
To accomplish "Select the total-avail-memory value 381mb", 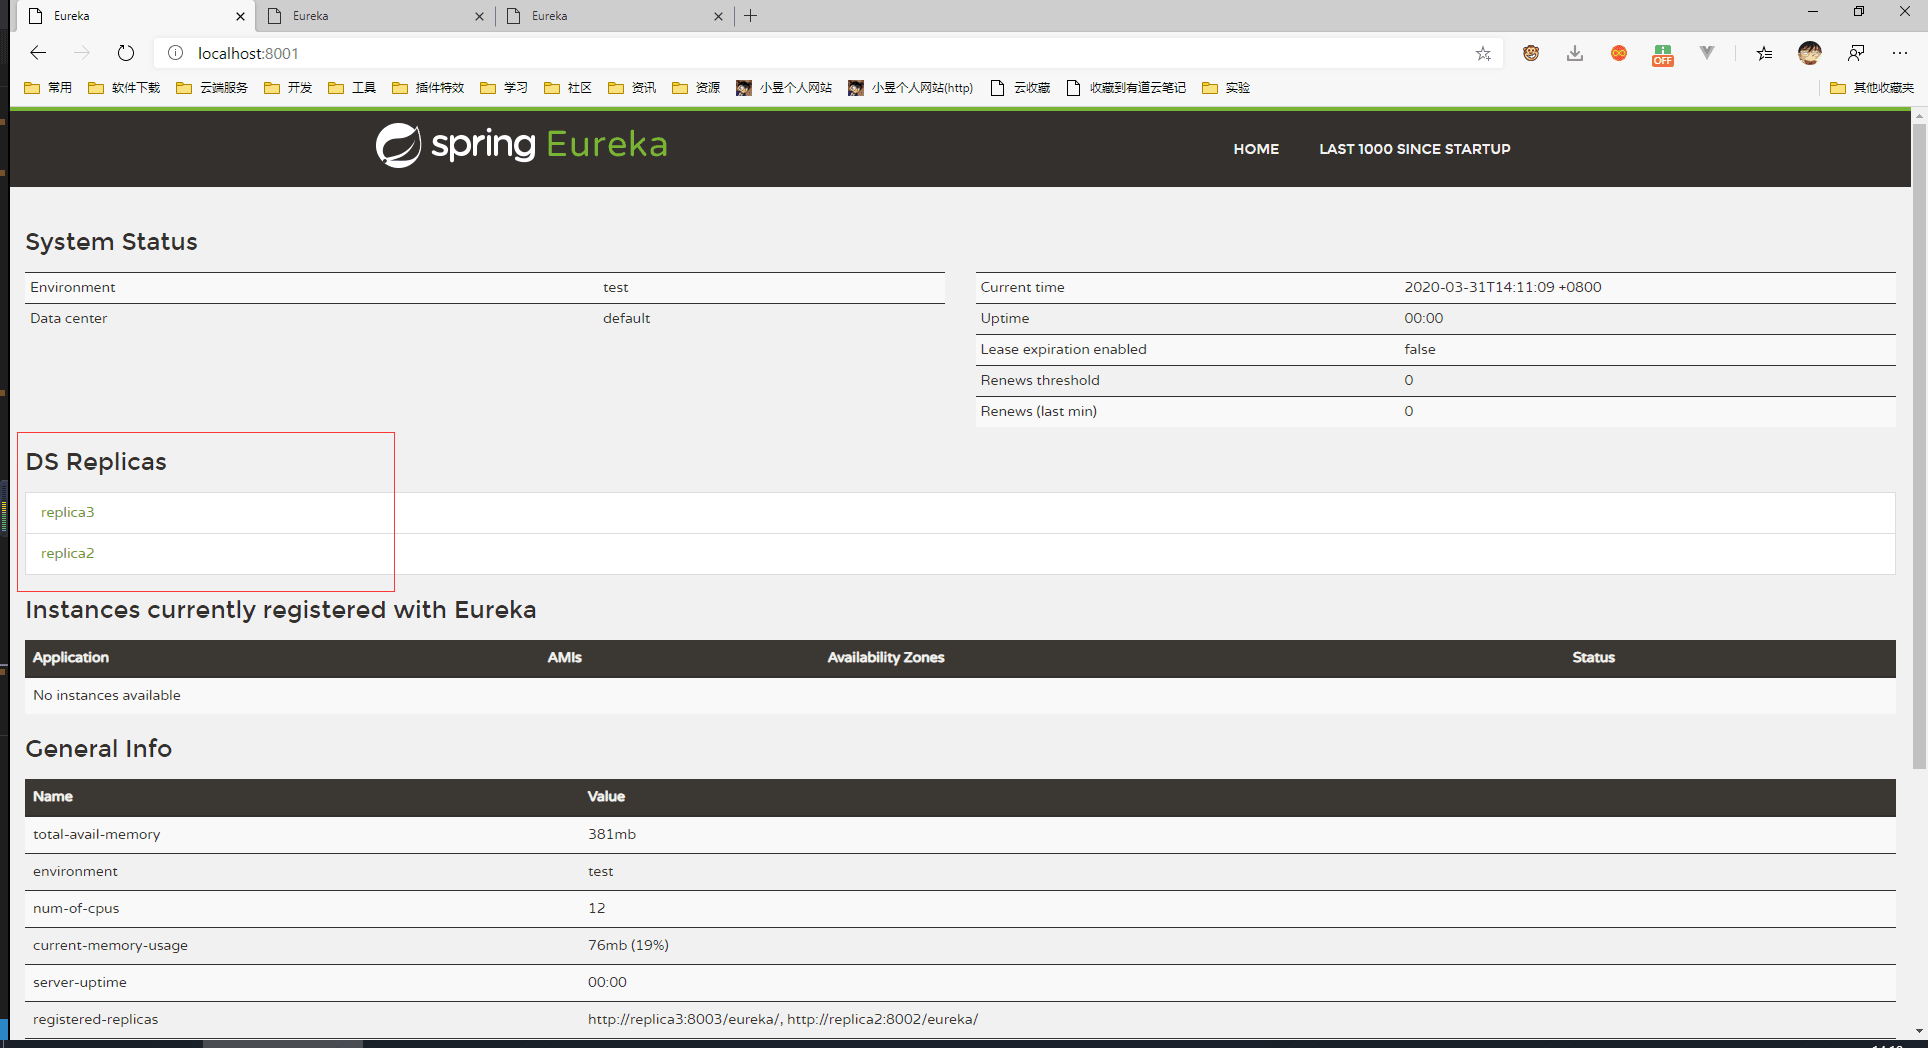I will click(x=612, y=834).
